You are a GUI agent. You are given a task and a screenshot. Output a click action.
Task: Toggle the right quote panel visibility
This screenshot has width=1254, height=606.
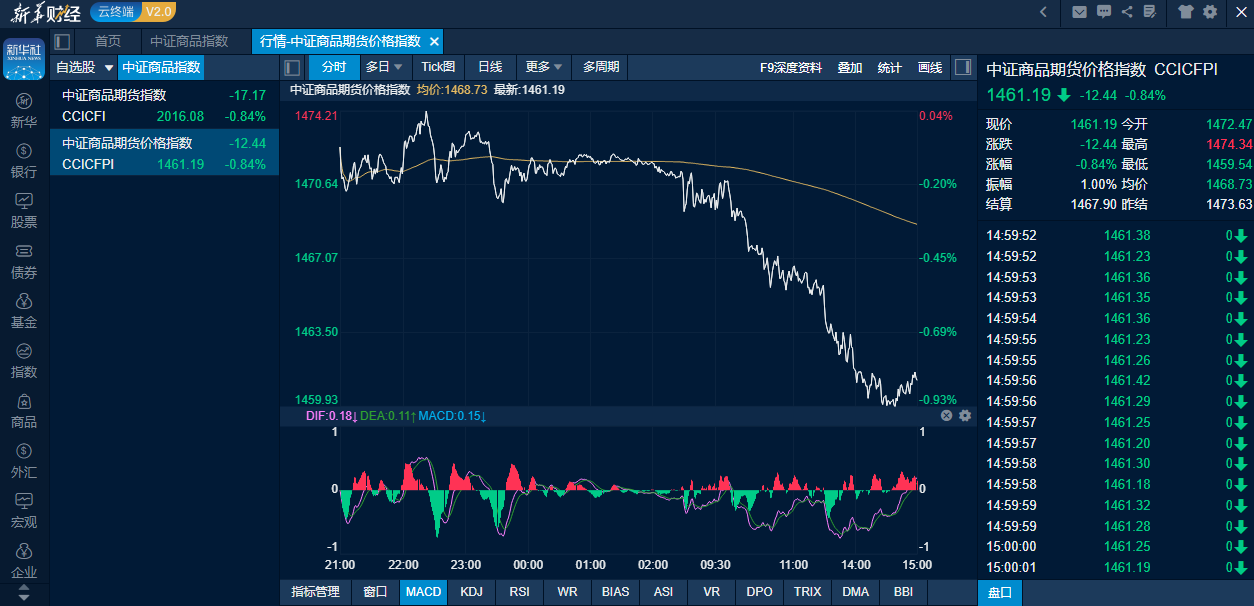coord(962,67)
